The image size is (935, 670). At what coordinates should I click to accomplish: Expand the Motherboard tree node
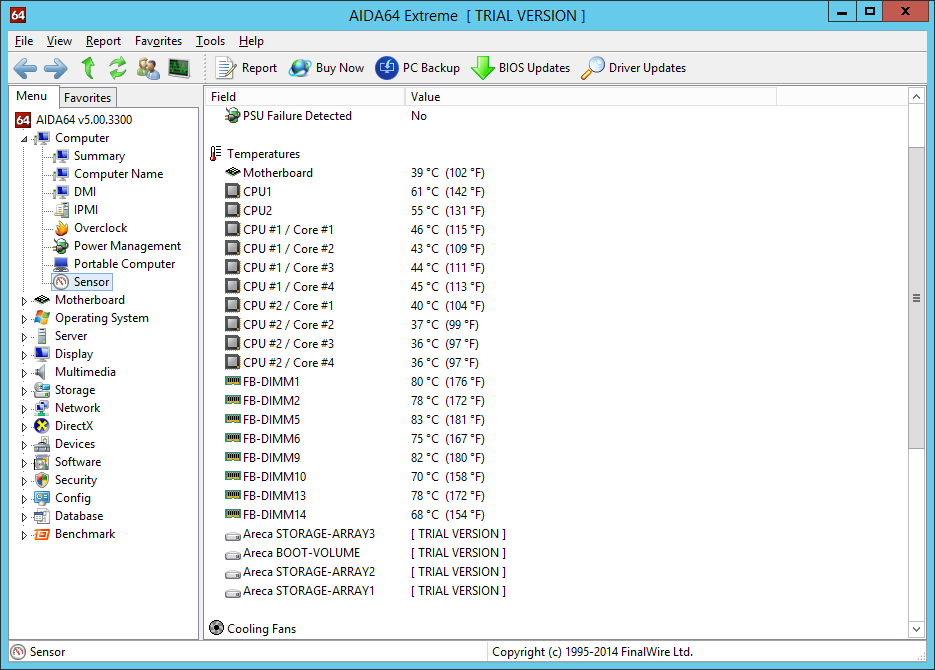24,301
